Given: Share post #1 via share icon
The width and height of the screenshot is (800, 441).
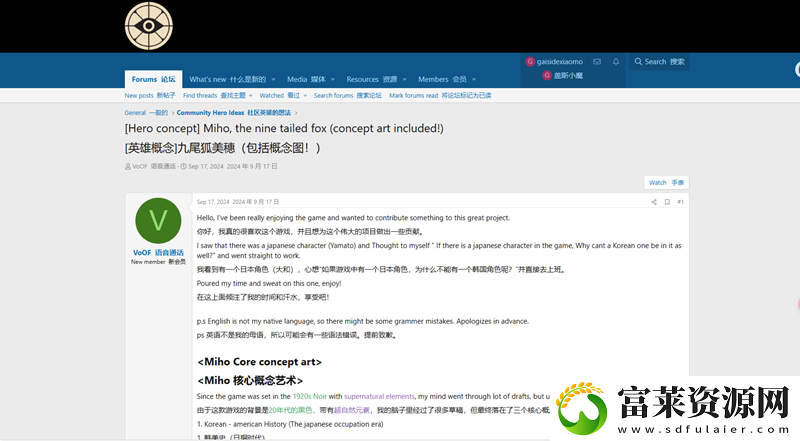Looking at the screenshot, I should coord(654,202).
